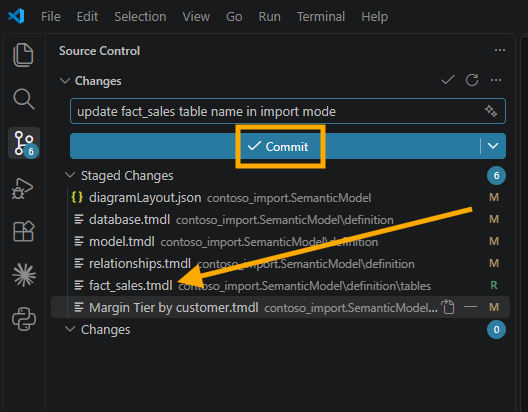
Task: Open the Run menu
Action: (x=269, y=16)
